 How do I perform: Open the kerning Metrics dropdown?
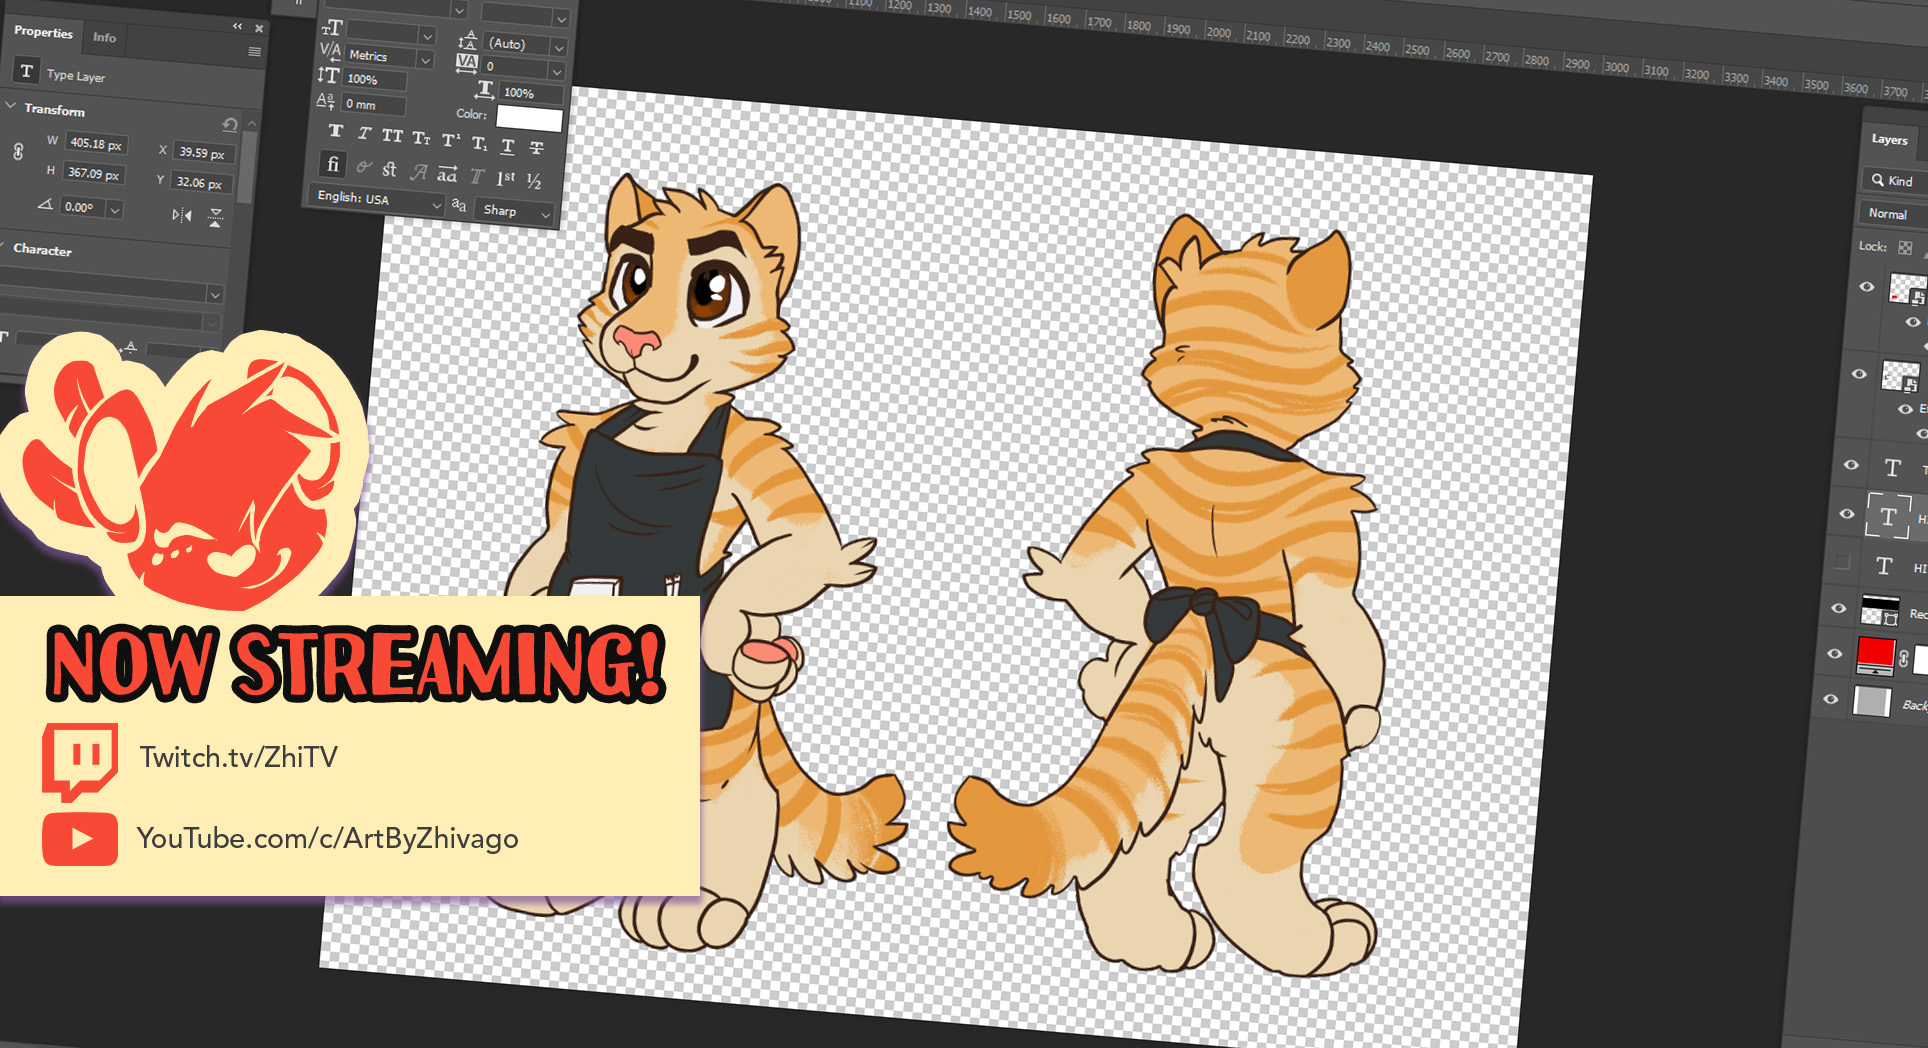425,60
